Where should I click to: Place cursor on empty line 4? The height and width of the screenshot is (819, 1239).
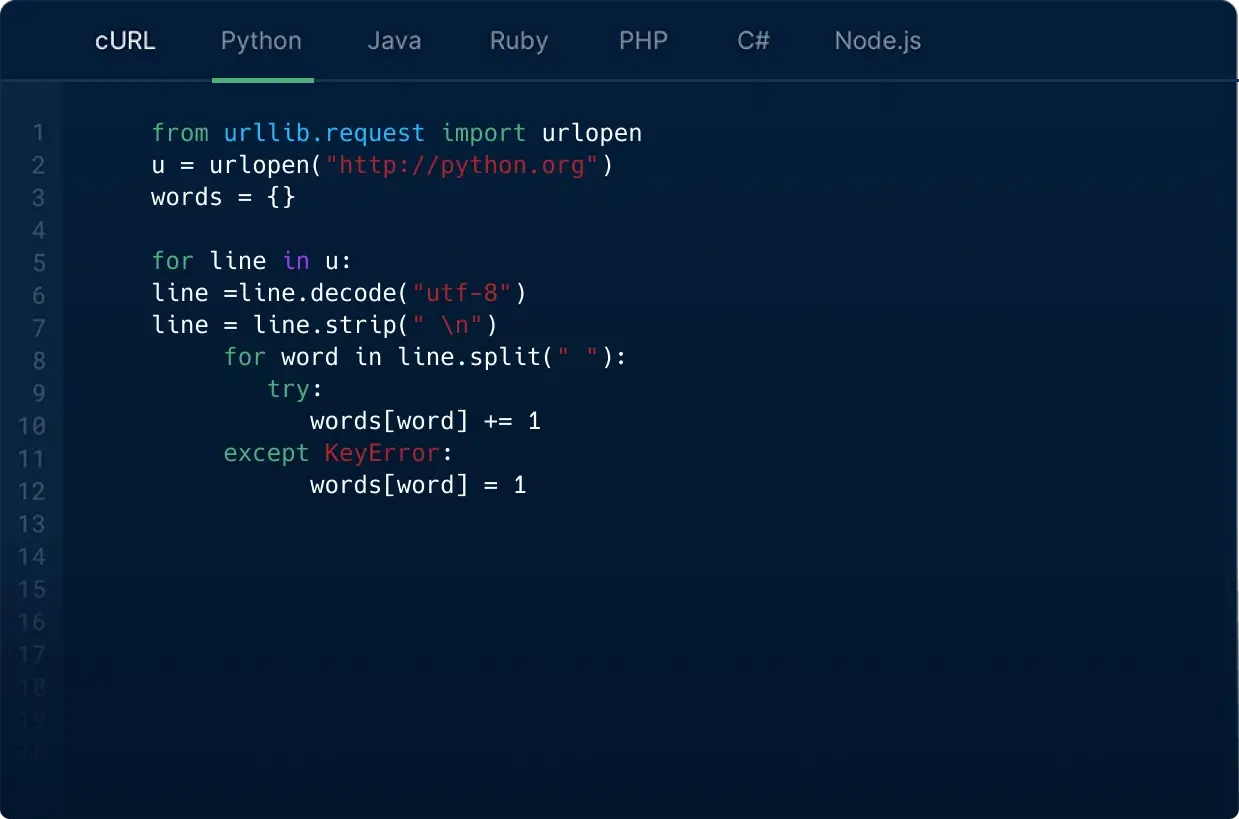click(300, 230)
